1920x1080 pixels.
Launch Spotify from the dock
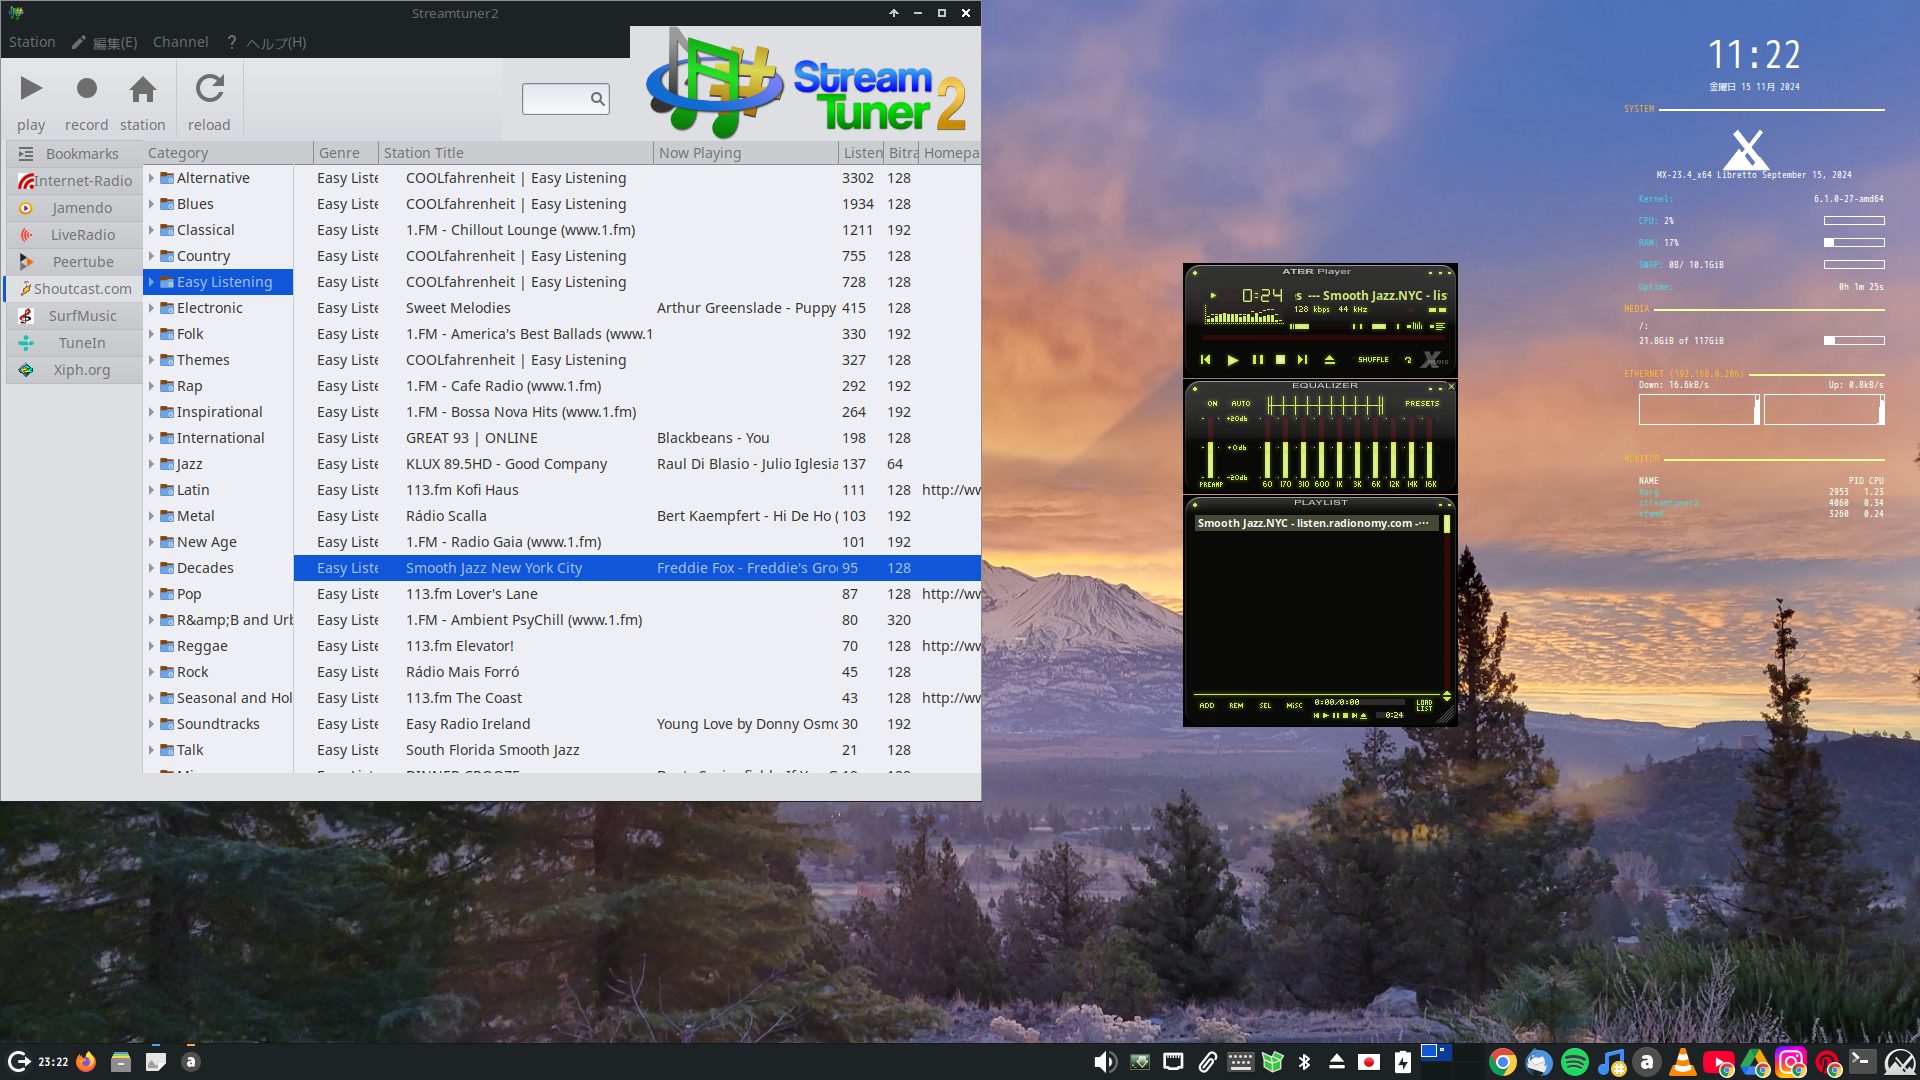click(x=1574, y=1062)
